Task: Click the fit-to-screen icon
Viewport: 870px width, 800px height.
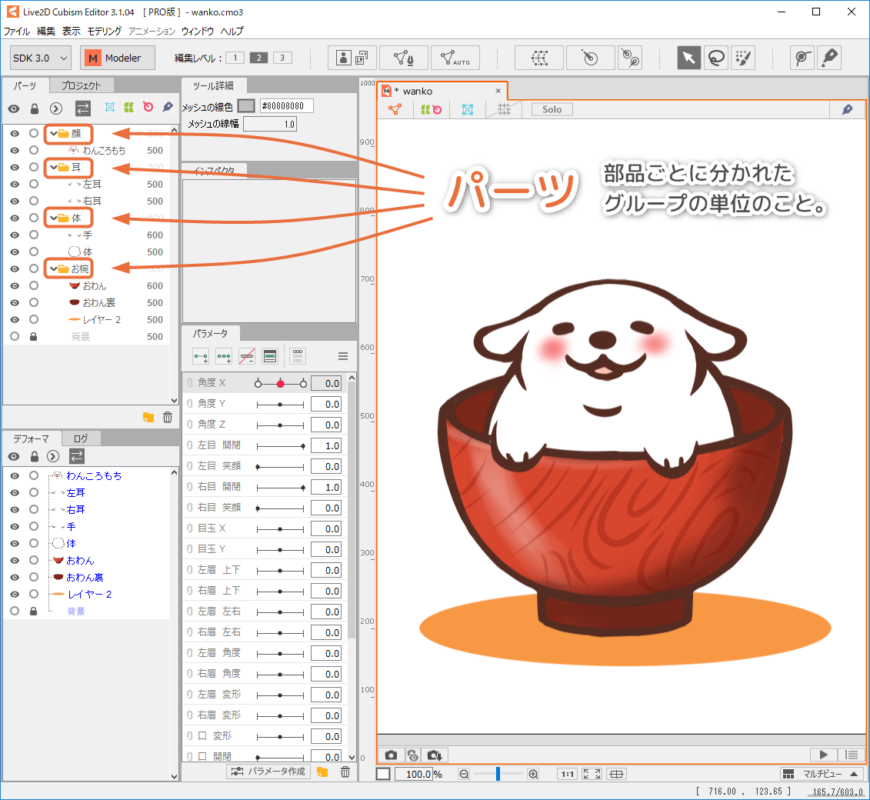Action: point(592,774)
